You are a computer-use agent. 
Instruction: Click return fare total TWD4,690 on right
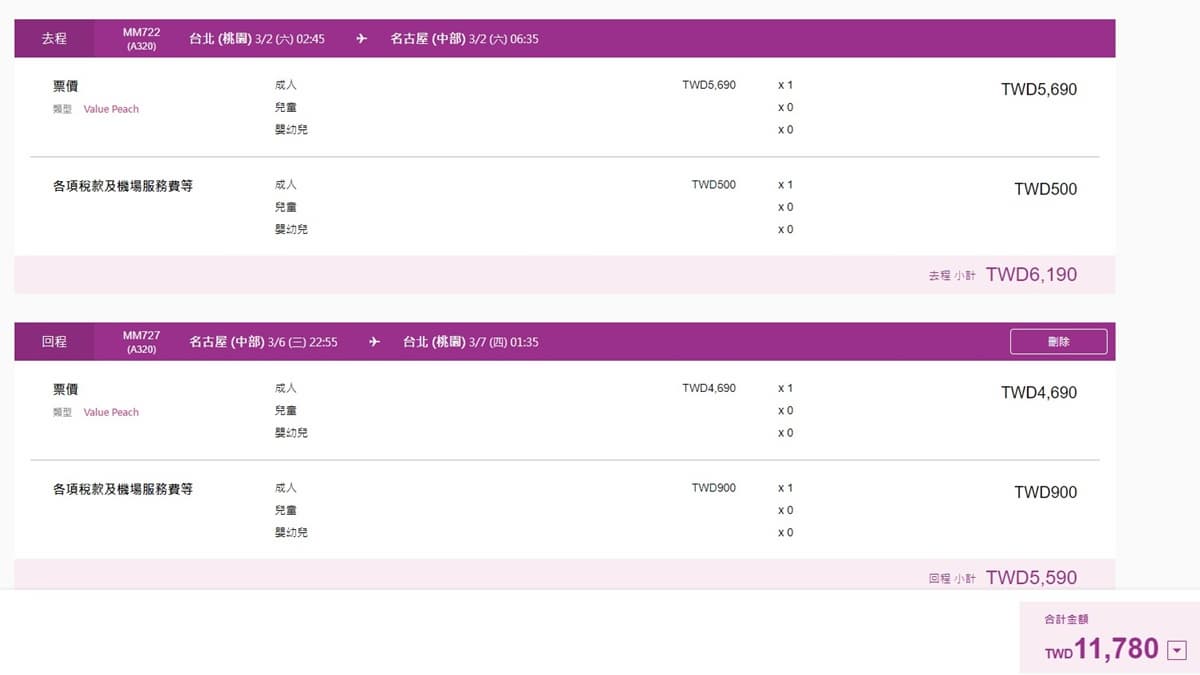pyautogui.click(x=1039, y=393)
